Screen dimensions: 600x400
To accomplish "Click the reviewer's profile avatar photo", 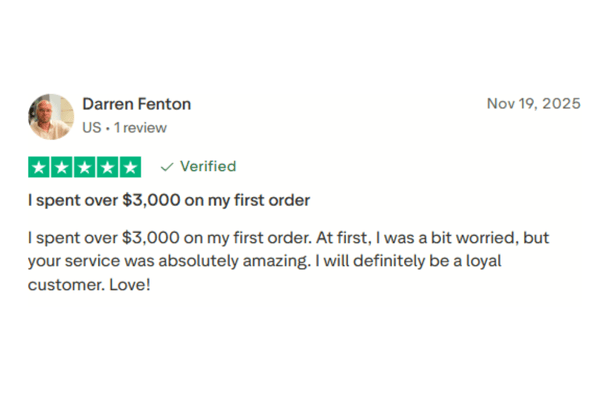I will (x=50, y=116).
